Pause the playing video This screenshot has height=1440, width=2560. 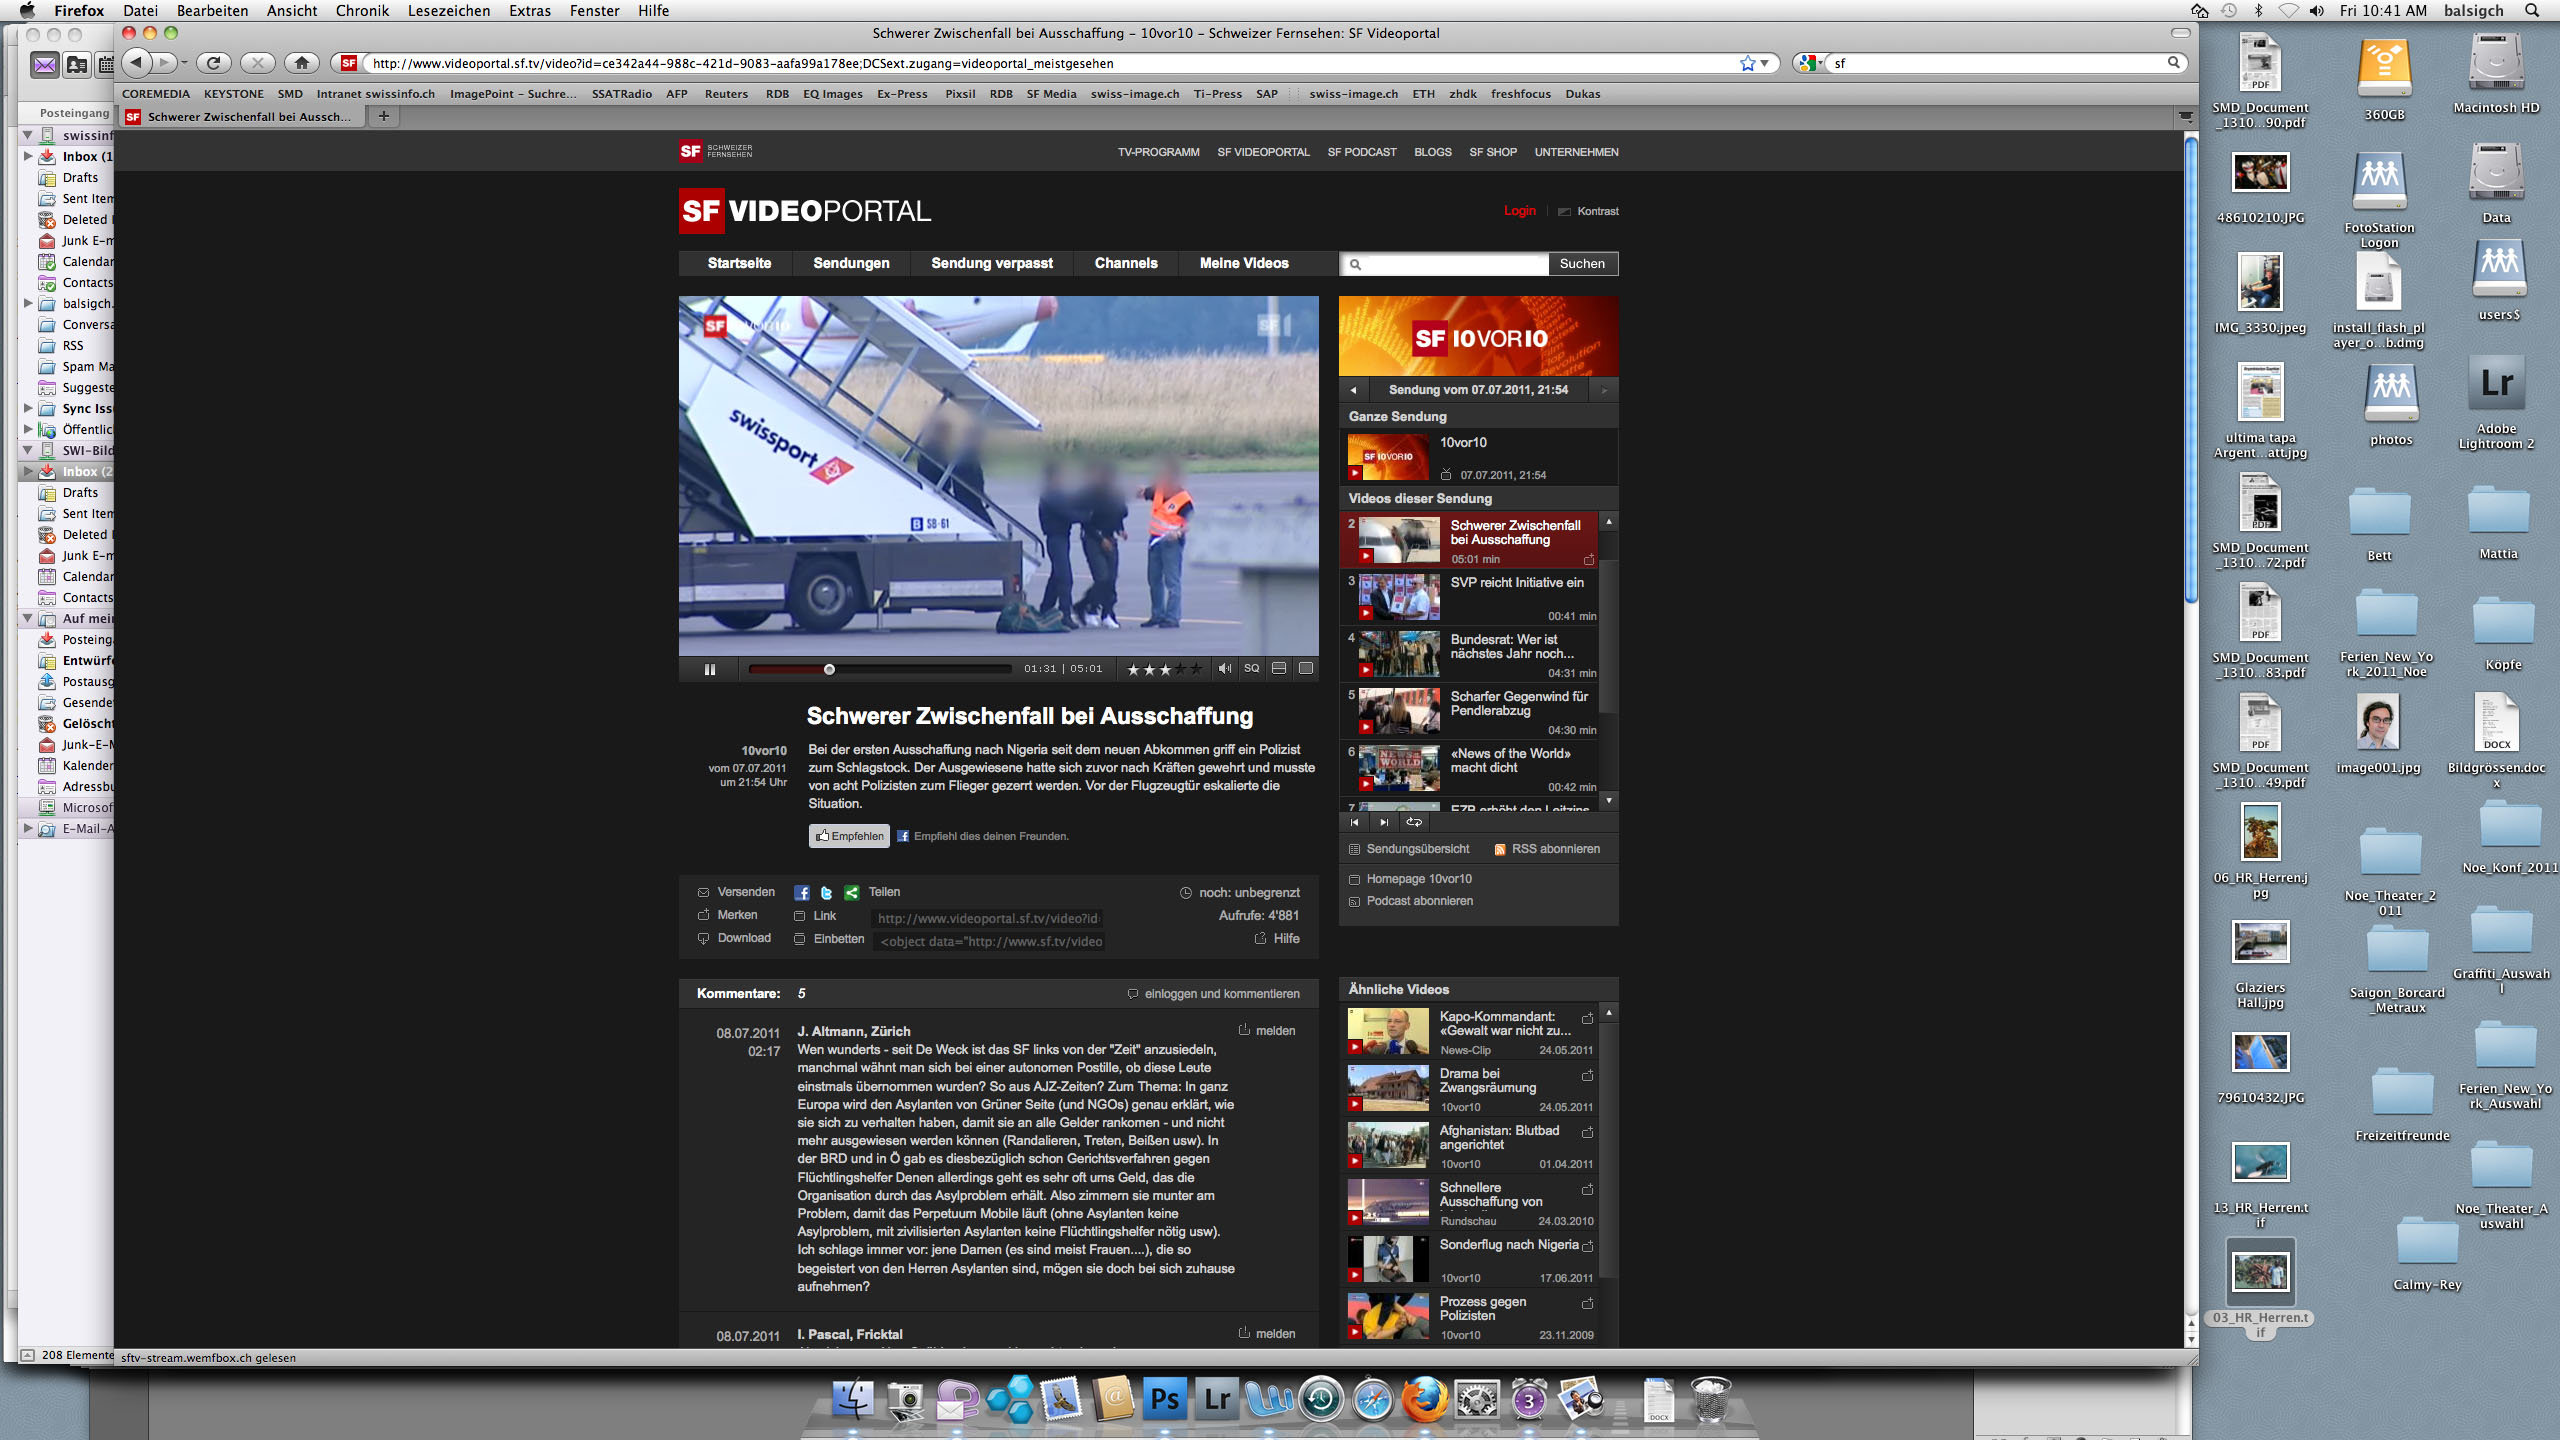pos(709,669)
